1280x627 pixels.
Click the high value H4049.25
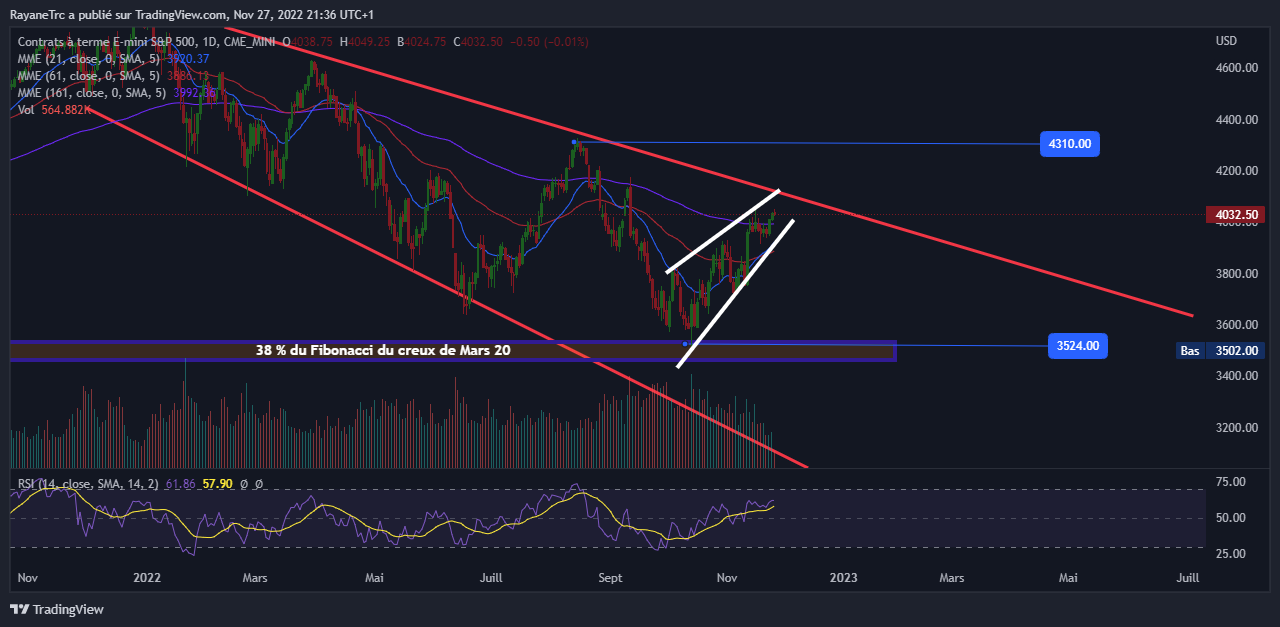(x=366, y=42)
